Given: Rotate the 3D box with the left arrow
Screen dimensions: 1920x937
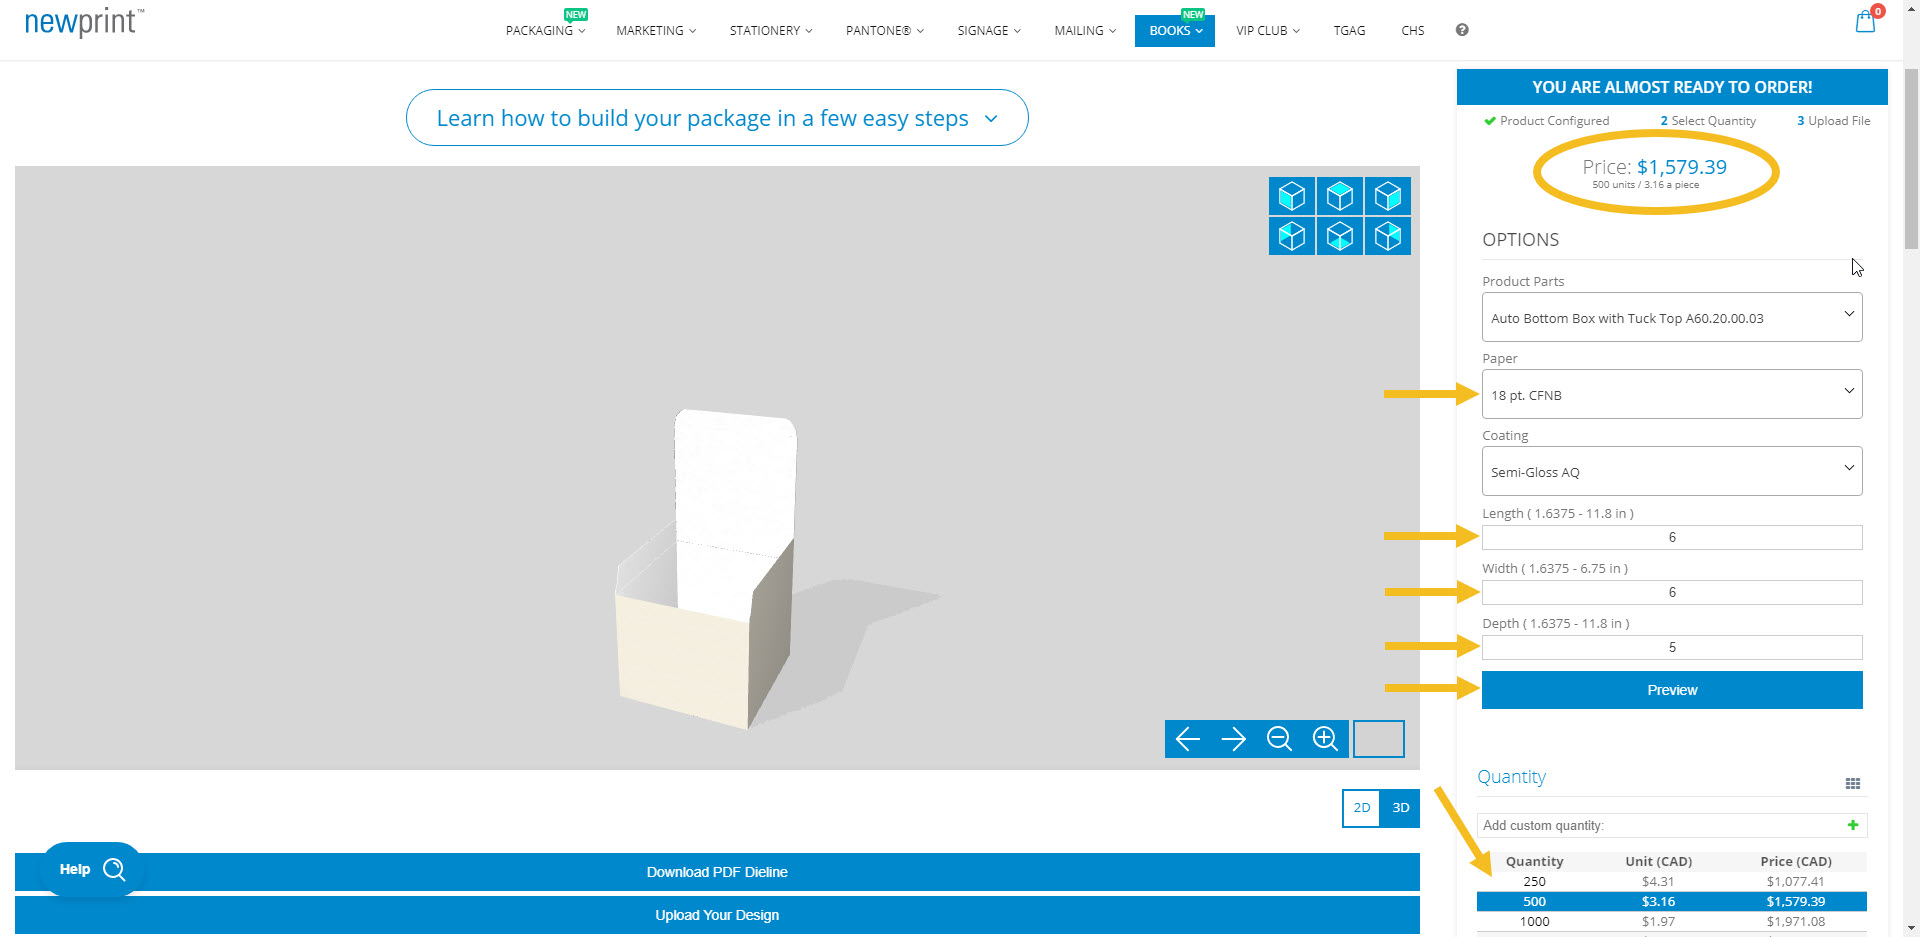Looking at the screenshot, I should tap(1188, 739).
